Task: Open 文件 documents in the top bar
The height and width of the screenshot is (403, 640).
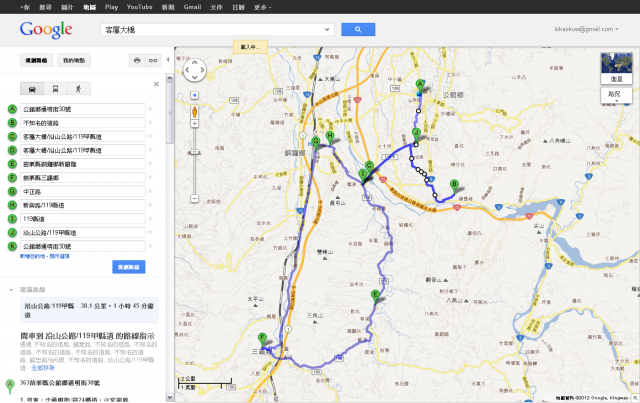Action: coord(216,7)
